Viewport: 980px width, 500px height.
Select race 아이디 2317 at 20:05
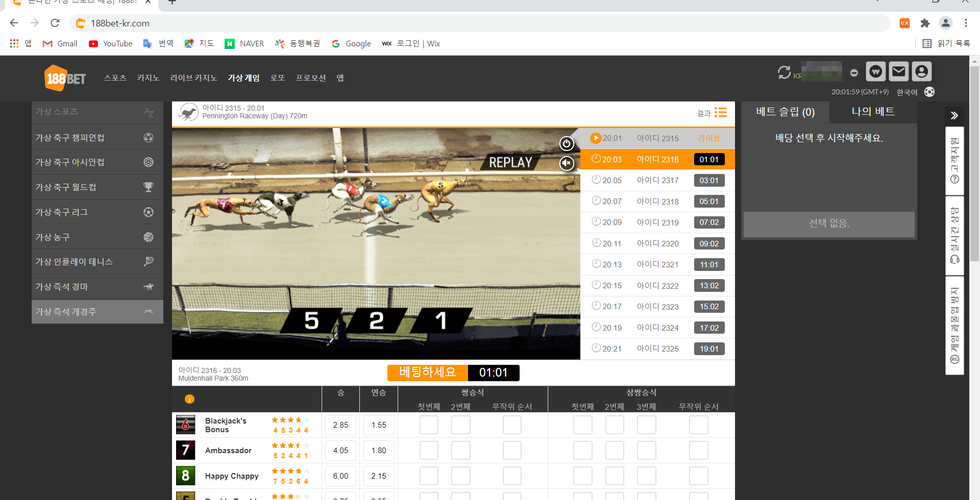(658, 181)
